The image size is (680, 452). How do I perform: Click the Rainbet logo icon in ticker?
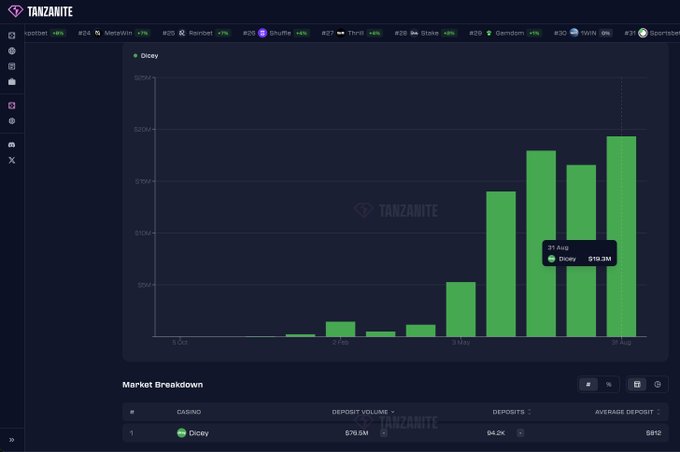182,33
